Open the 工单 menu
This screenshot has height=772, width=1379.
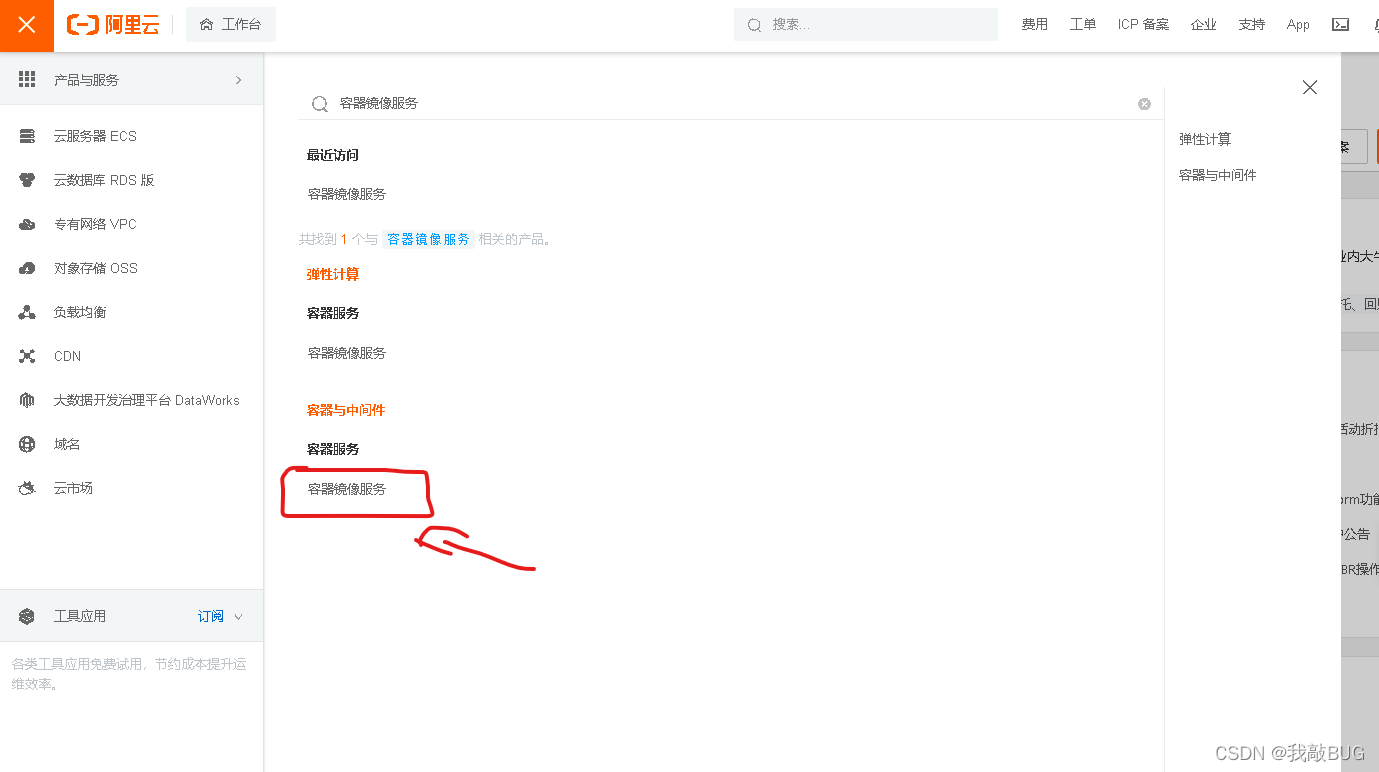pos(1083,24)
